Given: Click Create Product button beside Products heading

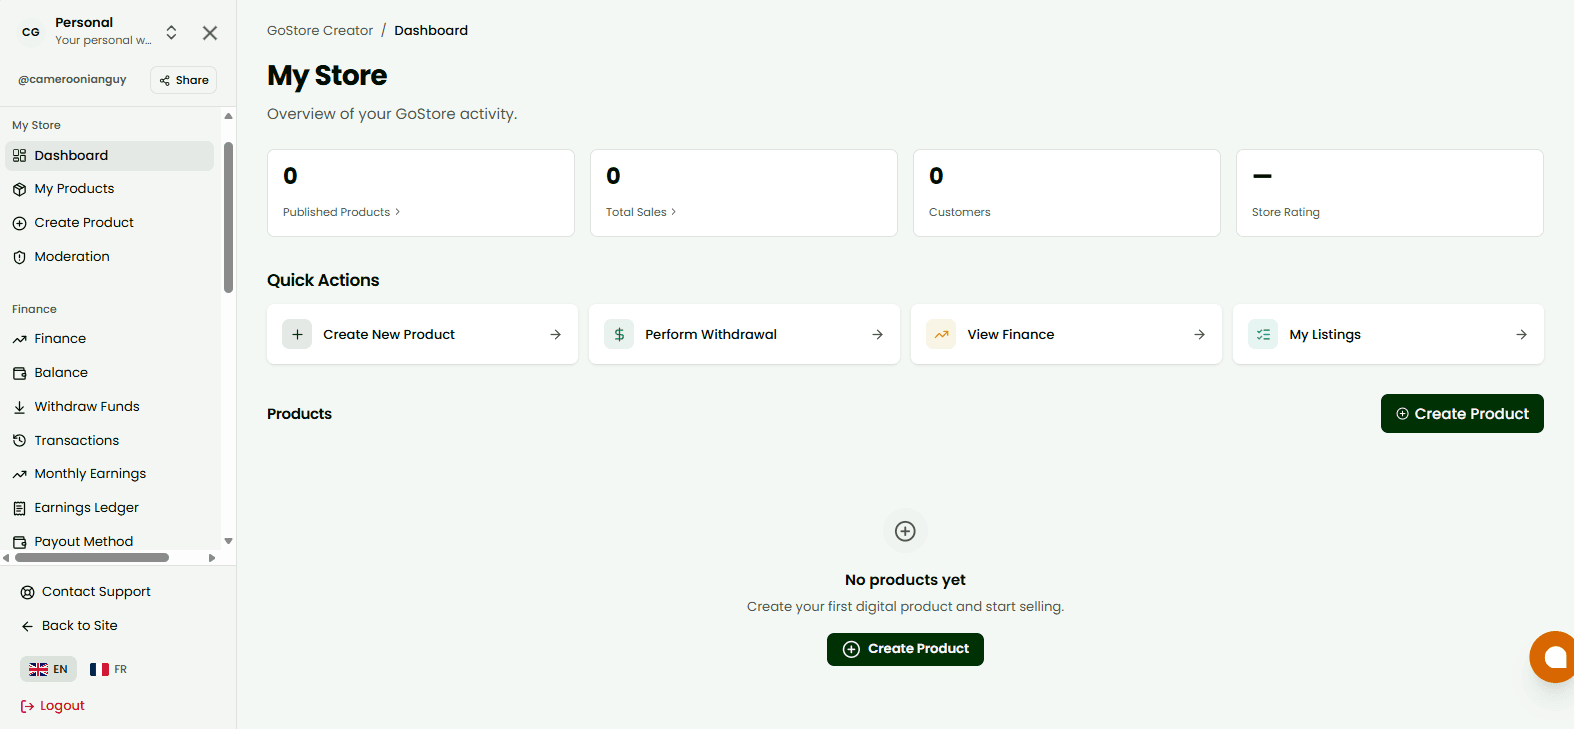Looking at the screenshot, I should [x=1462, y=414].
